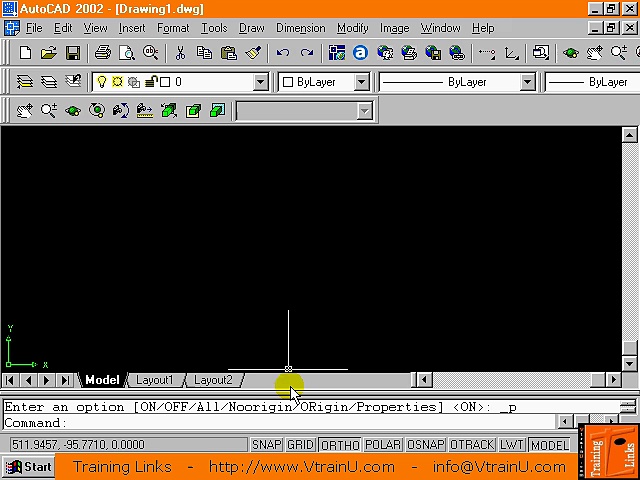The width and height of the screenshot is (640, 480).
Task: Disable ORTHO mode in status bar
Action: [340, 444]
